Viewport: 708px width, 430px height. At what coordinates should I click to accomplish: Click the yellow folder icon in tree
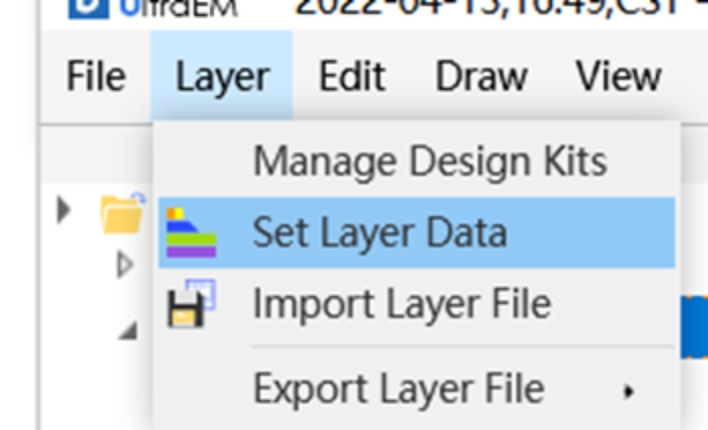click(123, 211)
